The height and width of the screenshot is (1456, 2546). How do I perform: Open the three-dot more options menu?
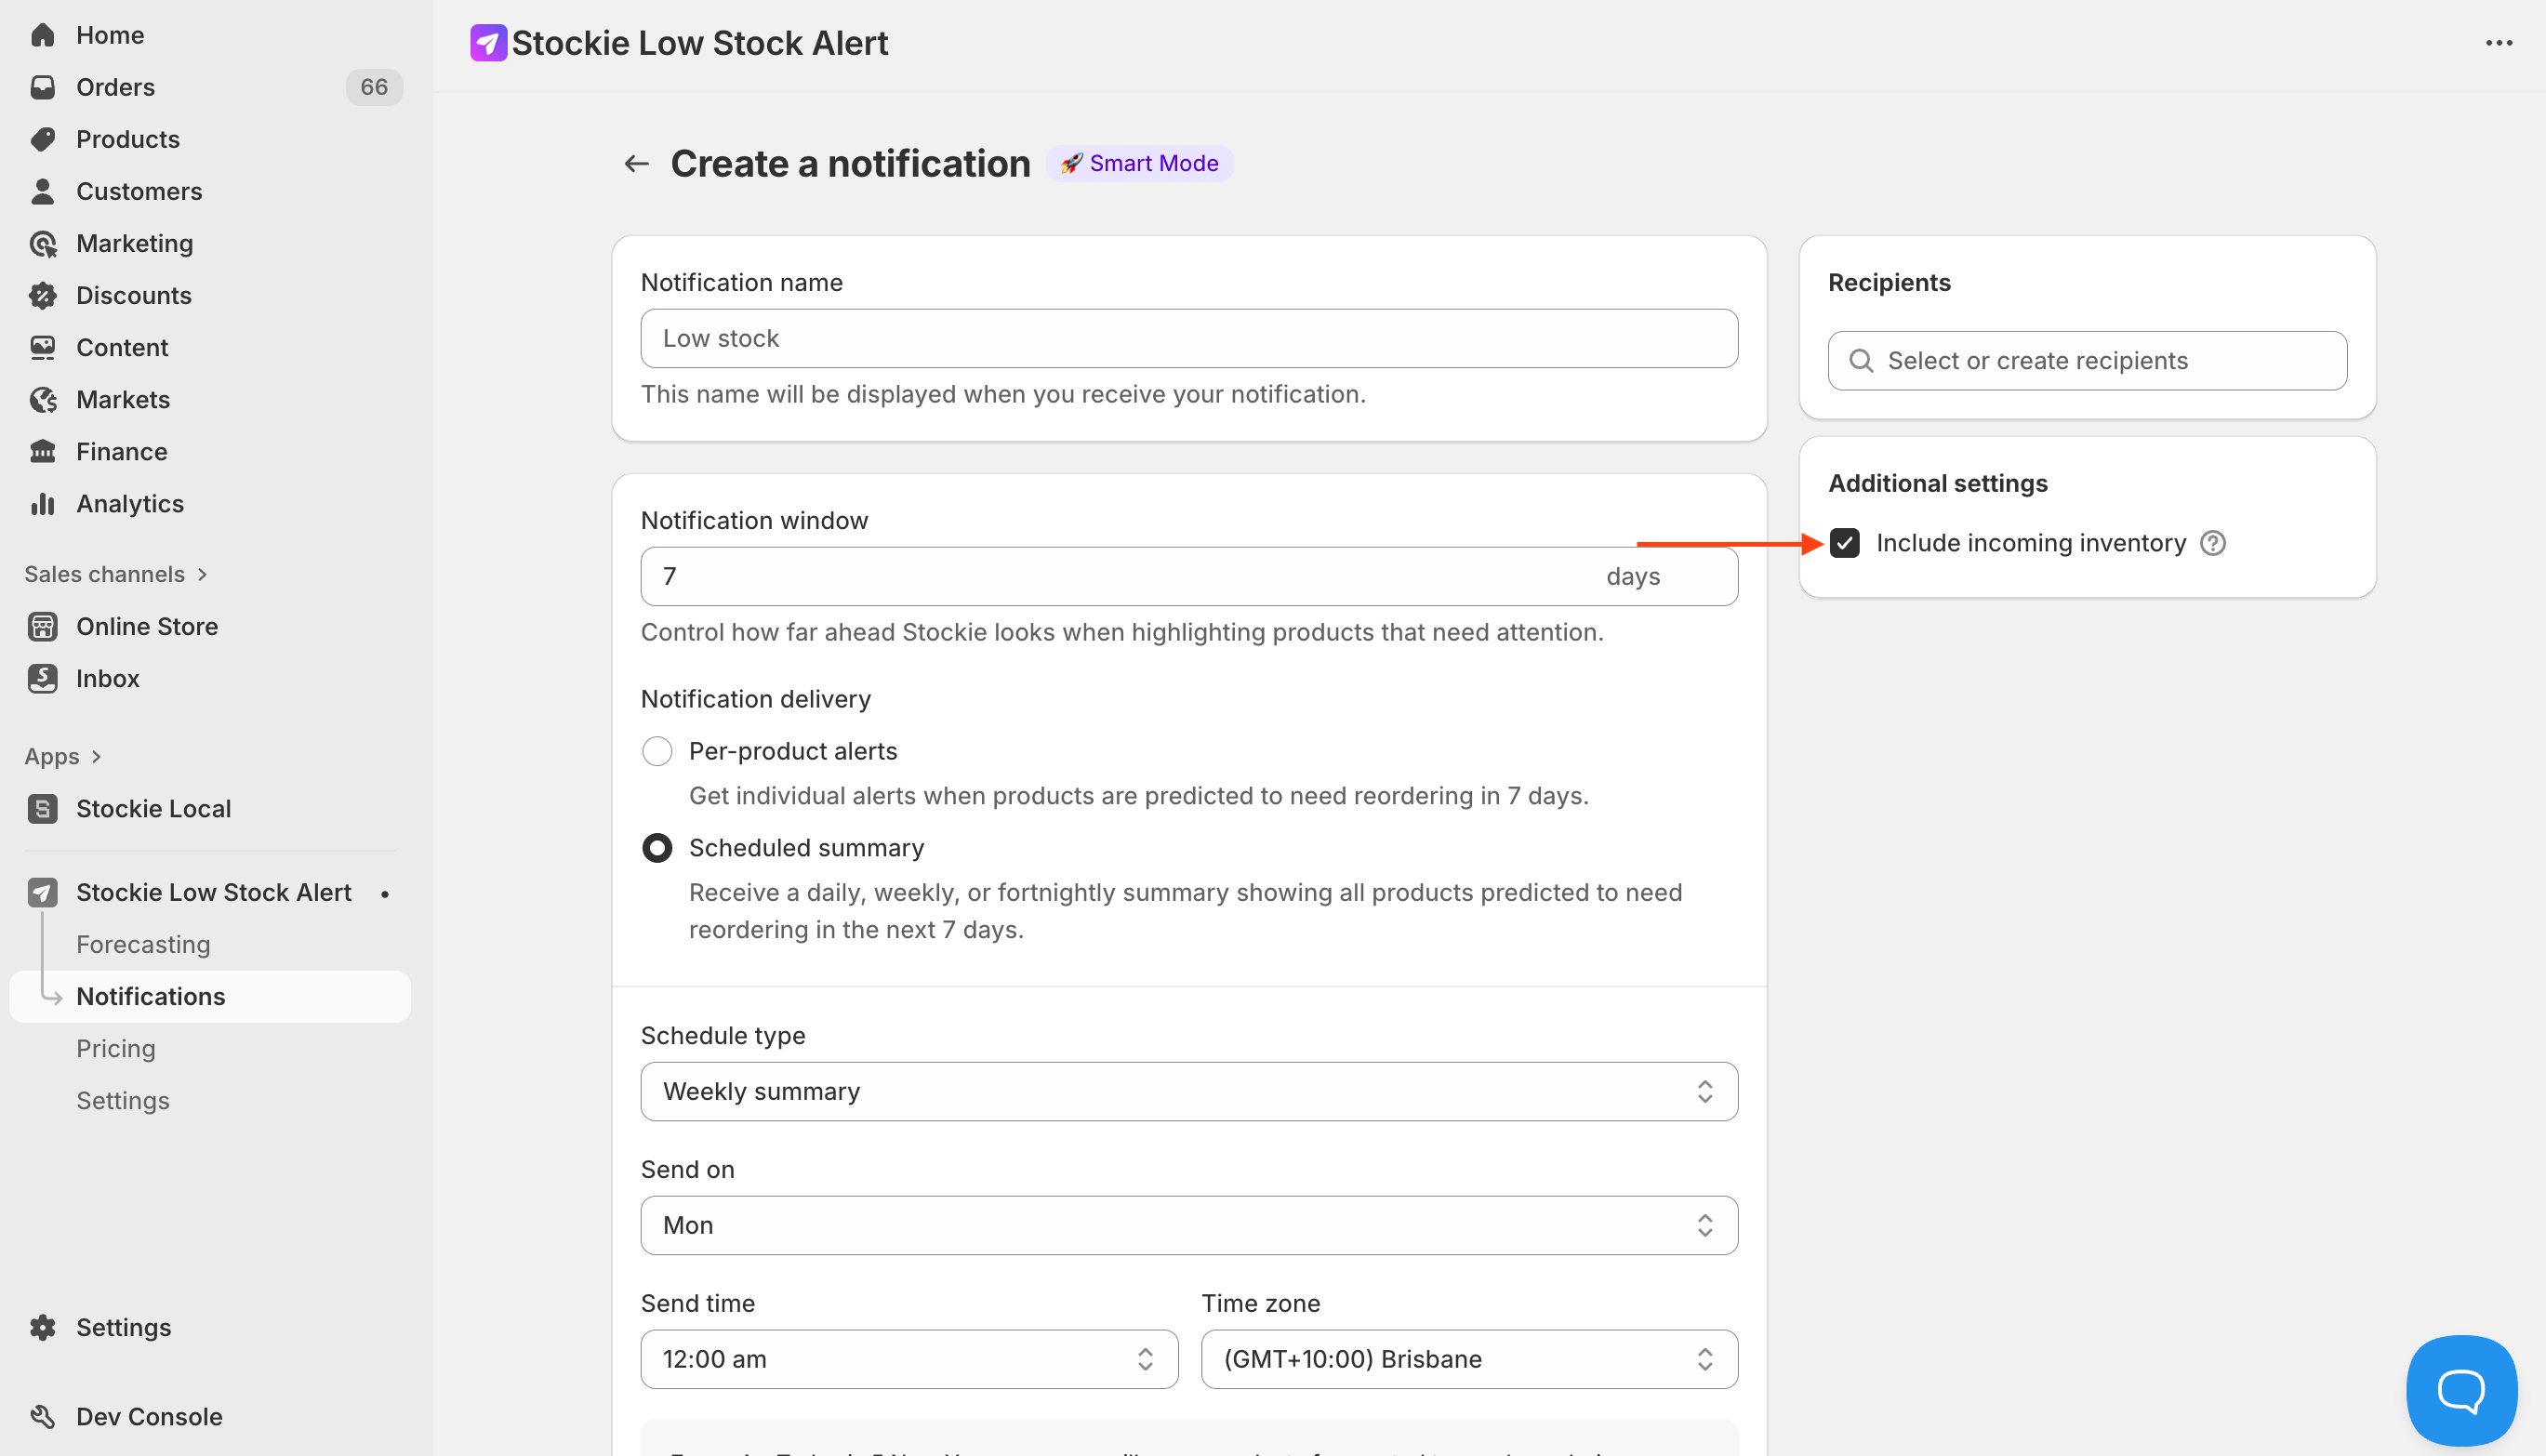click(2498, 43)
